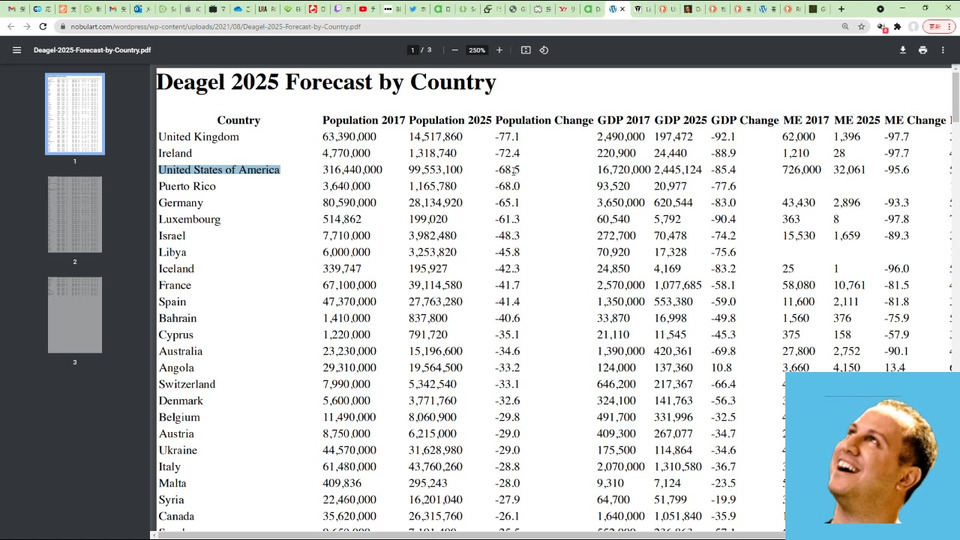Edit the page number field

pos(413,50)
